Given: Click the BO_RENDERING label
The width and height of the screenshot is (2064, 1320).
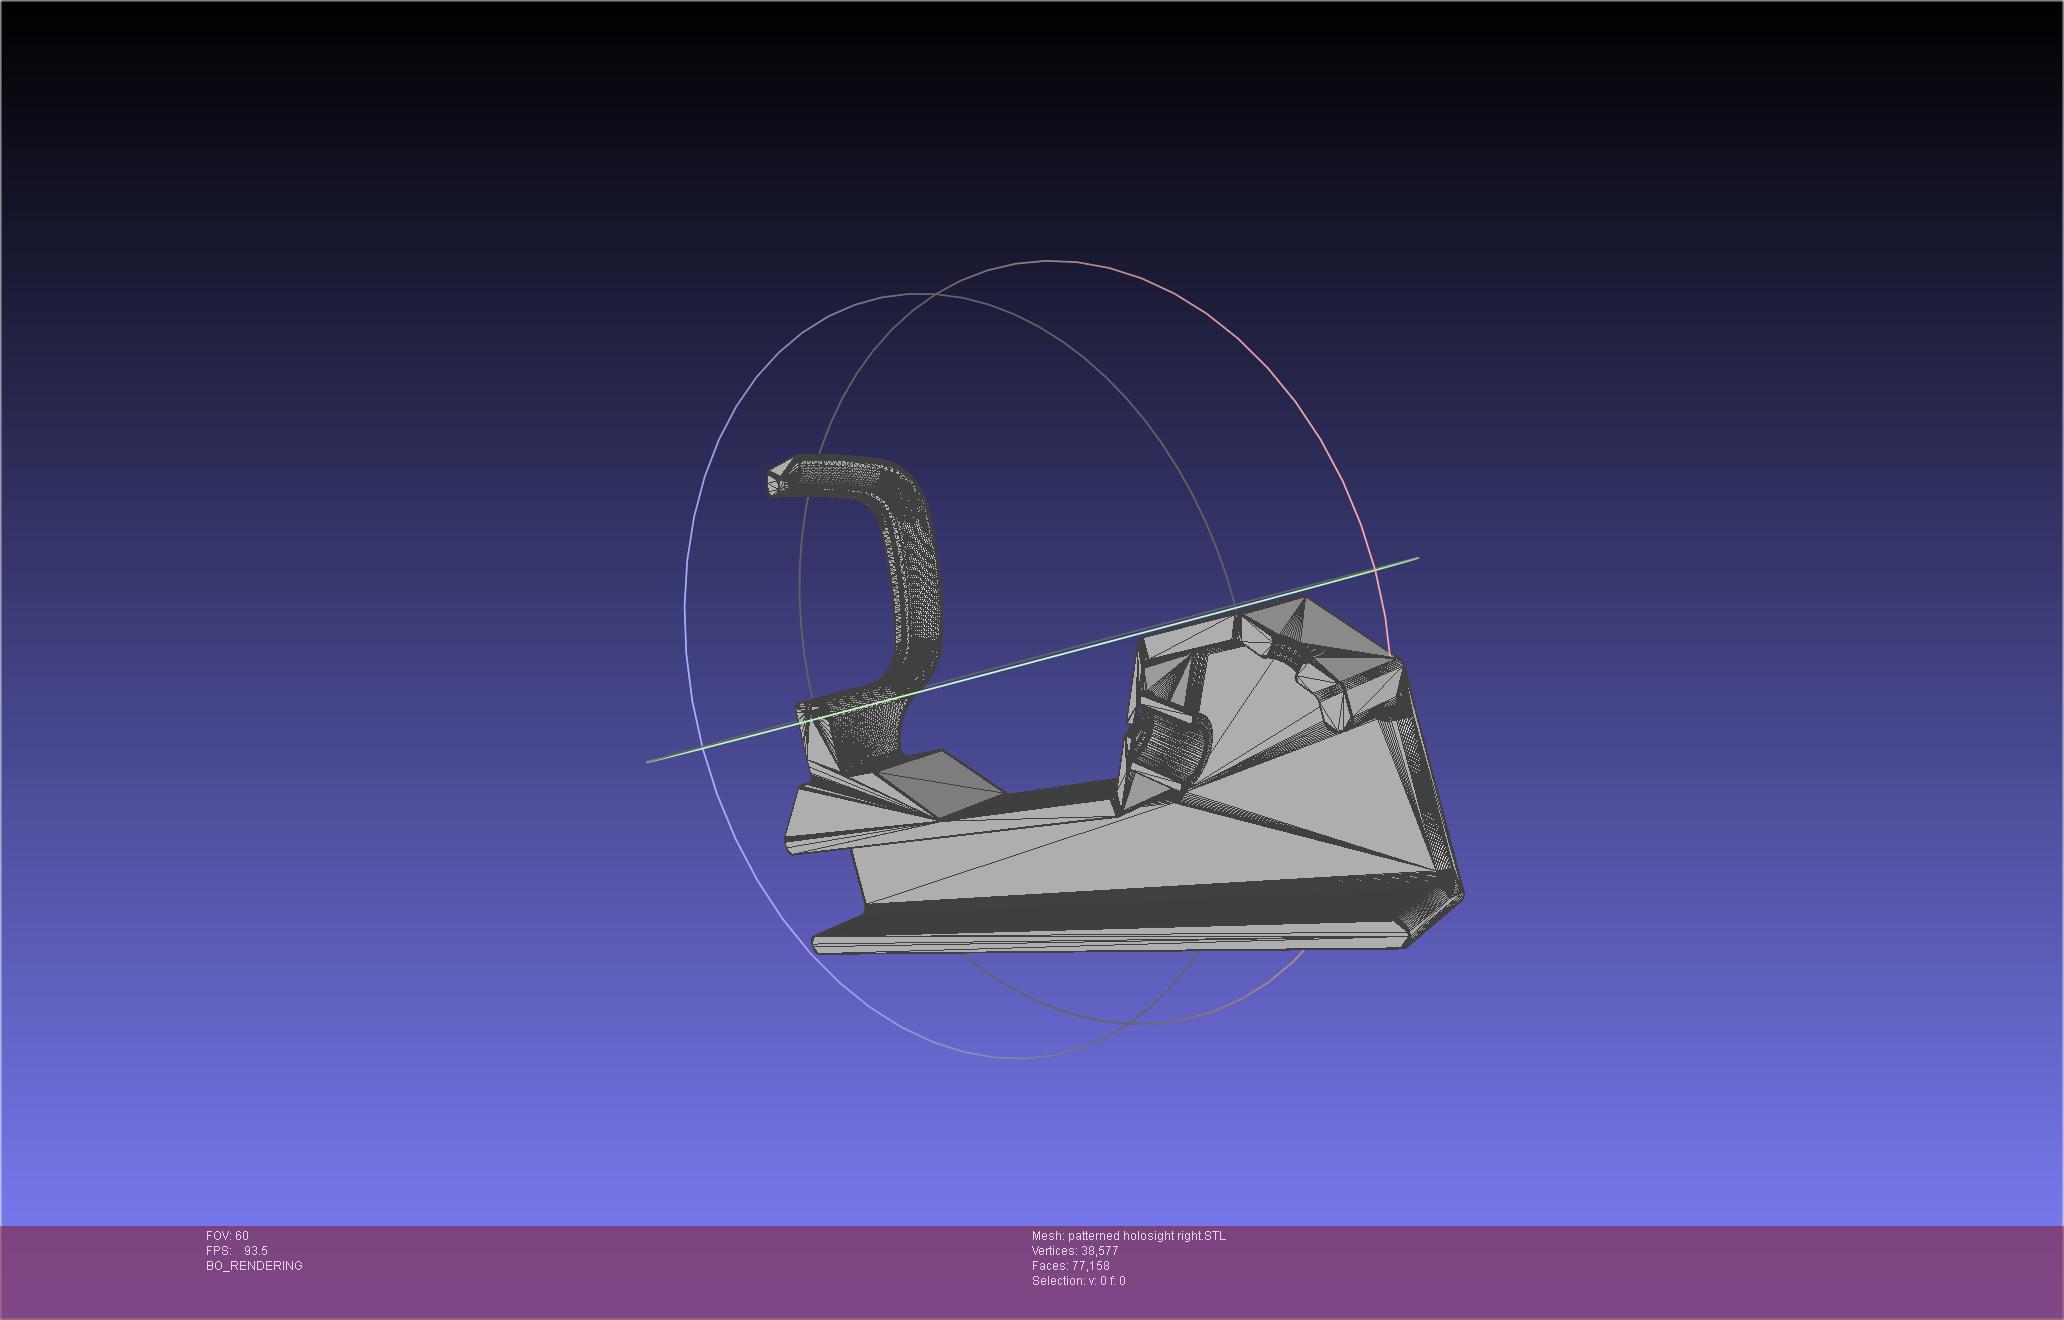Looking at the screenshot, I should click(x=254, y=1266).
